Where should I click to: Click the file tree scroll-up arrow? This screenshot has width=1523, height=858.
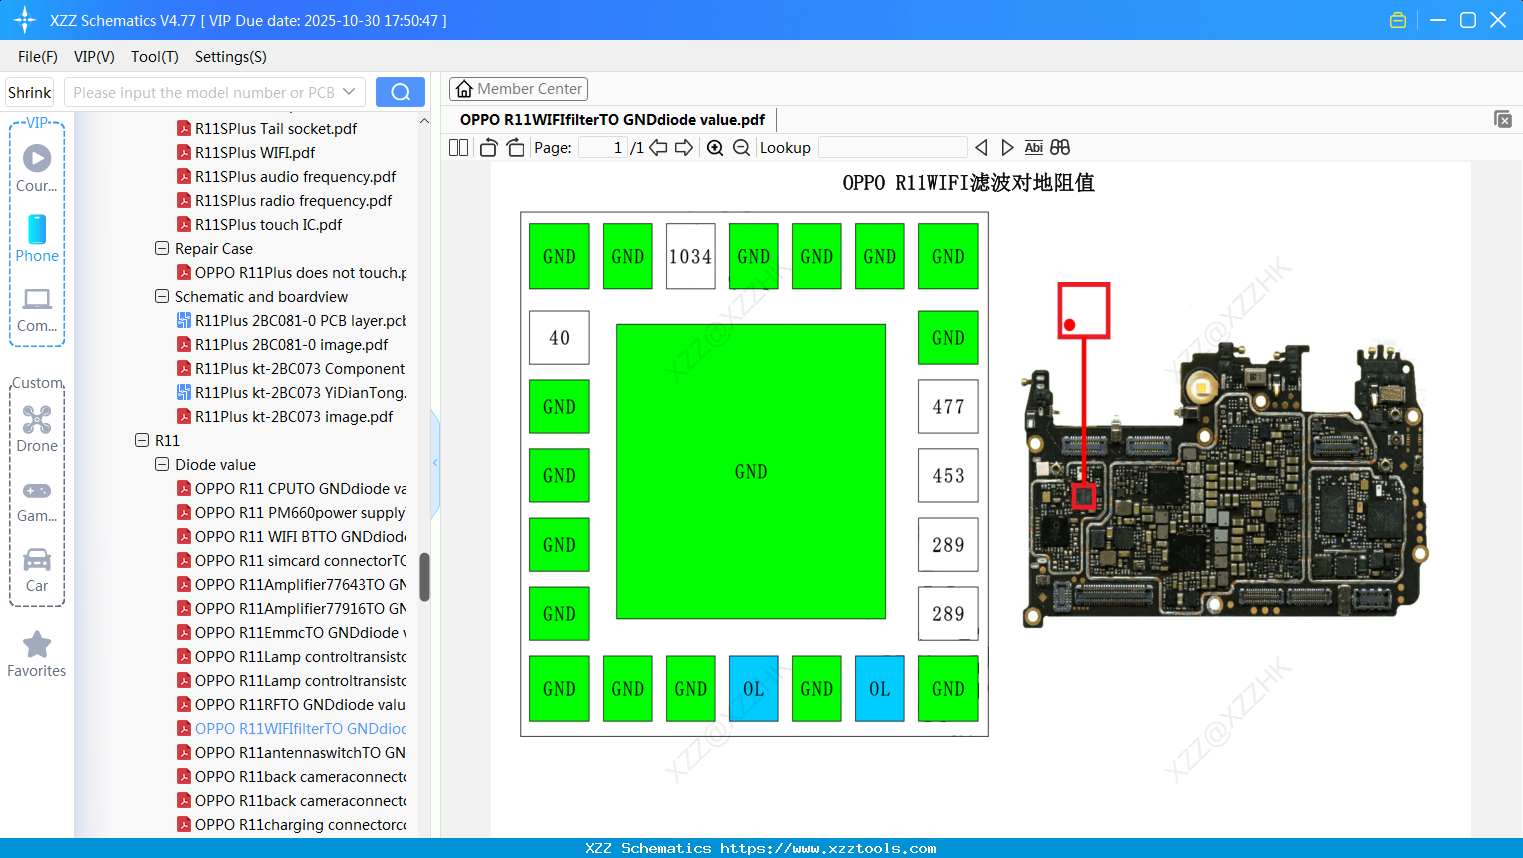424,121
